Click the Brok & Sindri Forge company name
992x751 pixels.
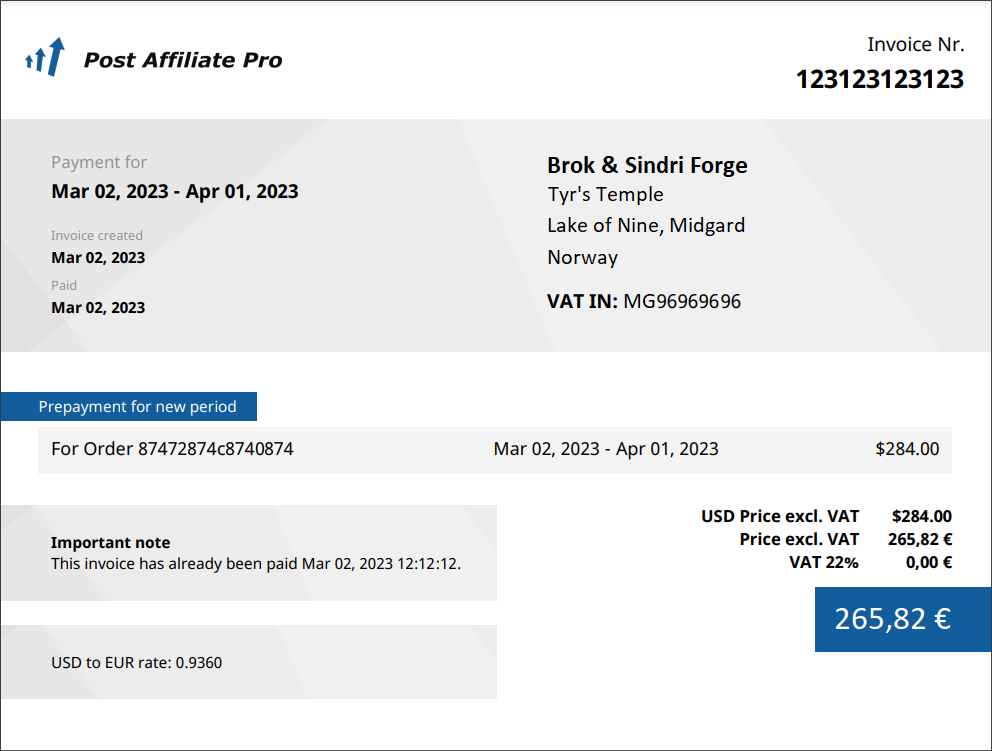pyautogui.click(x=647, y=165)
